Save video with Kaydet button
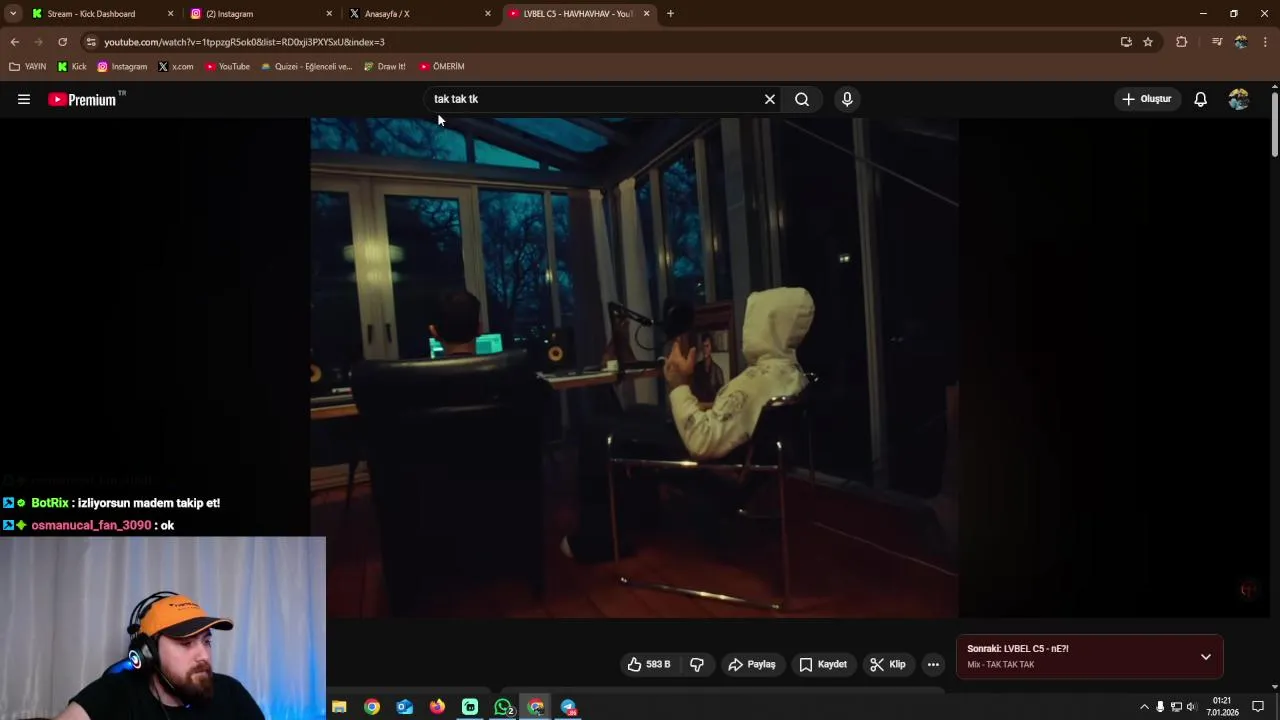The height and width of the screenshot is (720, 1280). coord(823,664)
